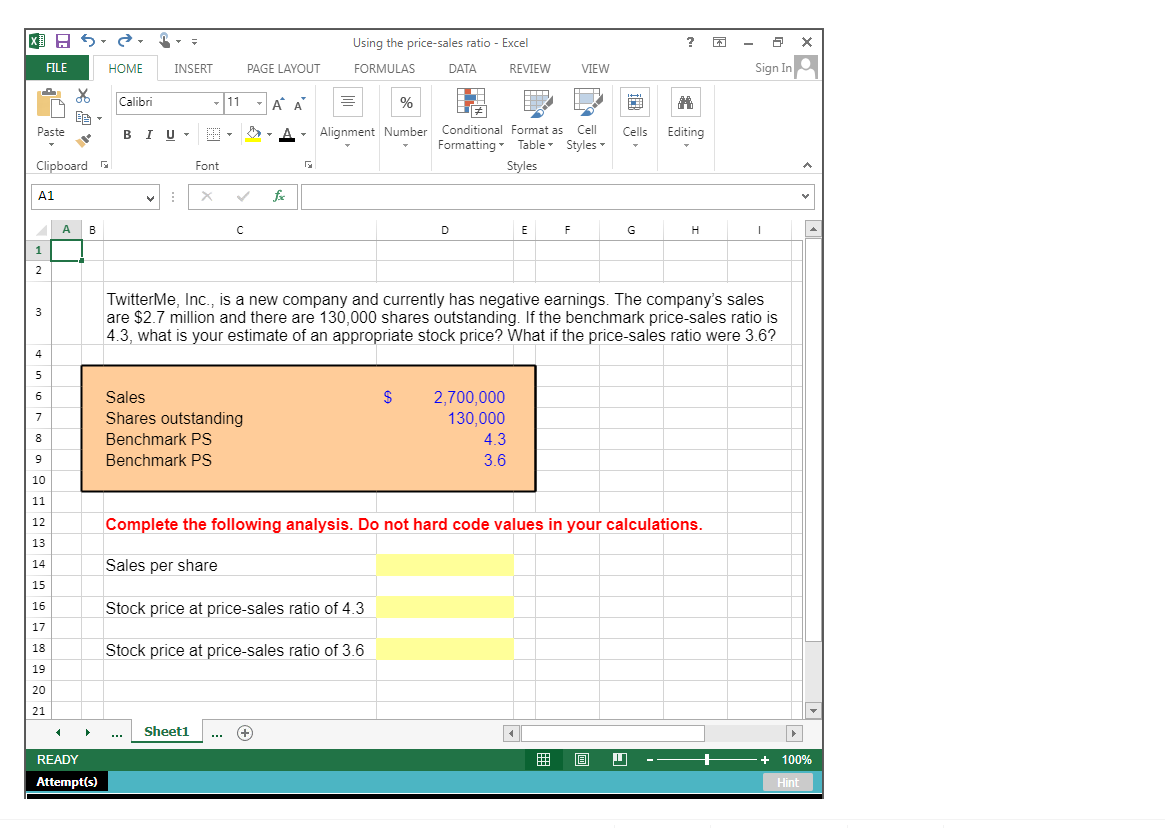
Task: Open the Editing binoculars group
Action: 685,102
